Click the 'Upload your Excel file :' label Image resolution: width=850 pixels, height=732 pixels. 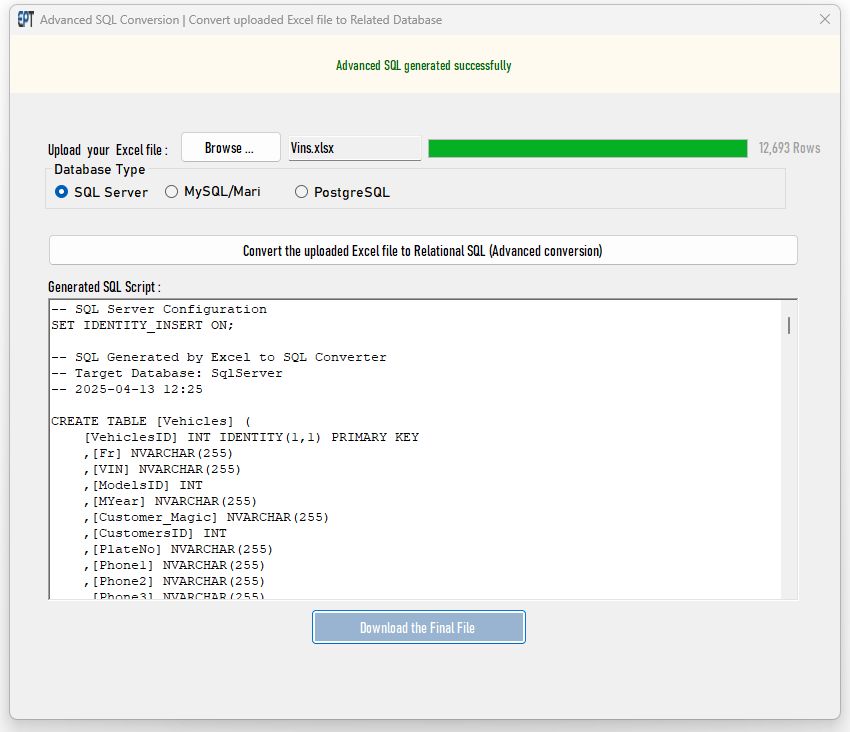[108, 150]
